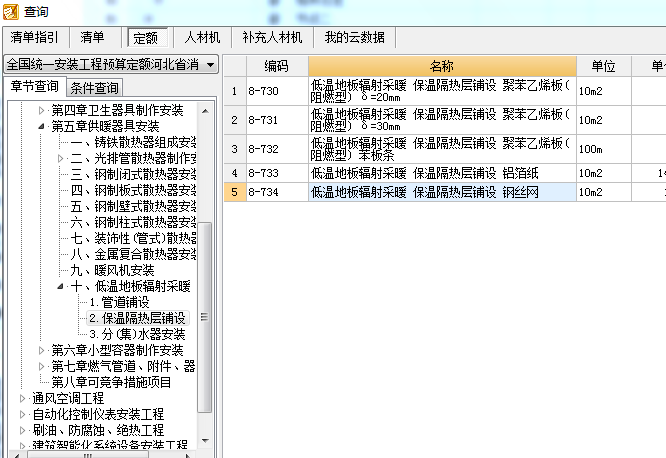Click name cell ending 苯板条
Viewport: 666px width, 458px height.
pos(442,149)
